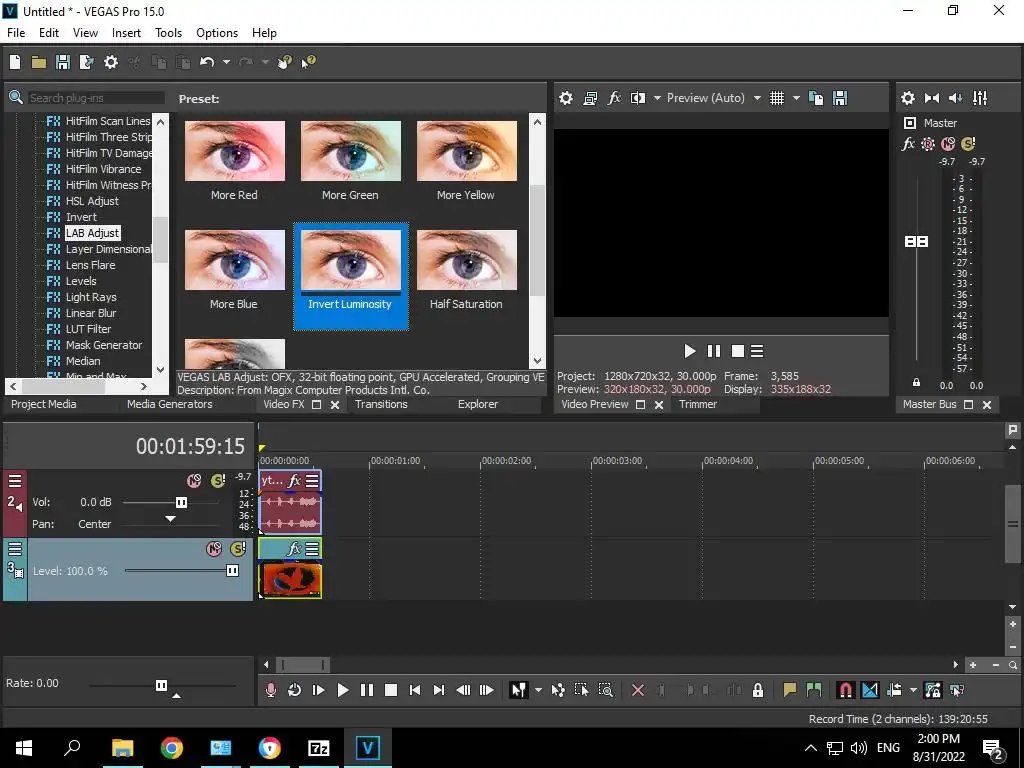Select the Envelope Edit tool
This screenshot has width=1024, height=768.
(558, 690)
